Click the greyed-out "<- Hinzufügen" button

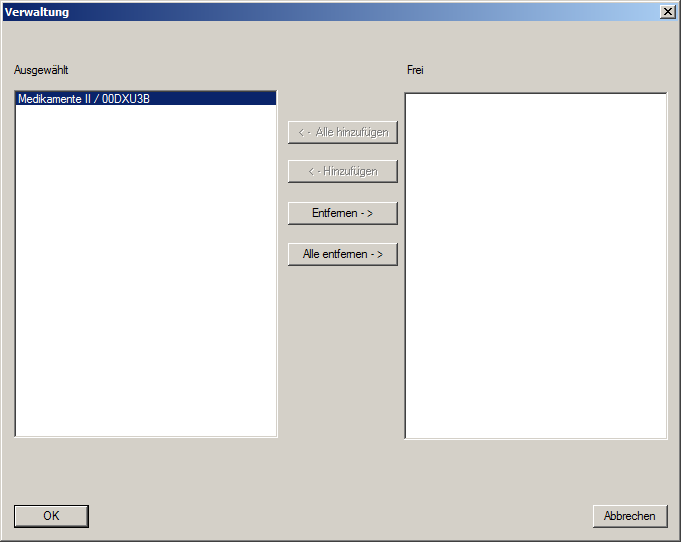pos(342,171)
